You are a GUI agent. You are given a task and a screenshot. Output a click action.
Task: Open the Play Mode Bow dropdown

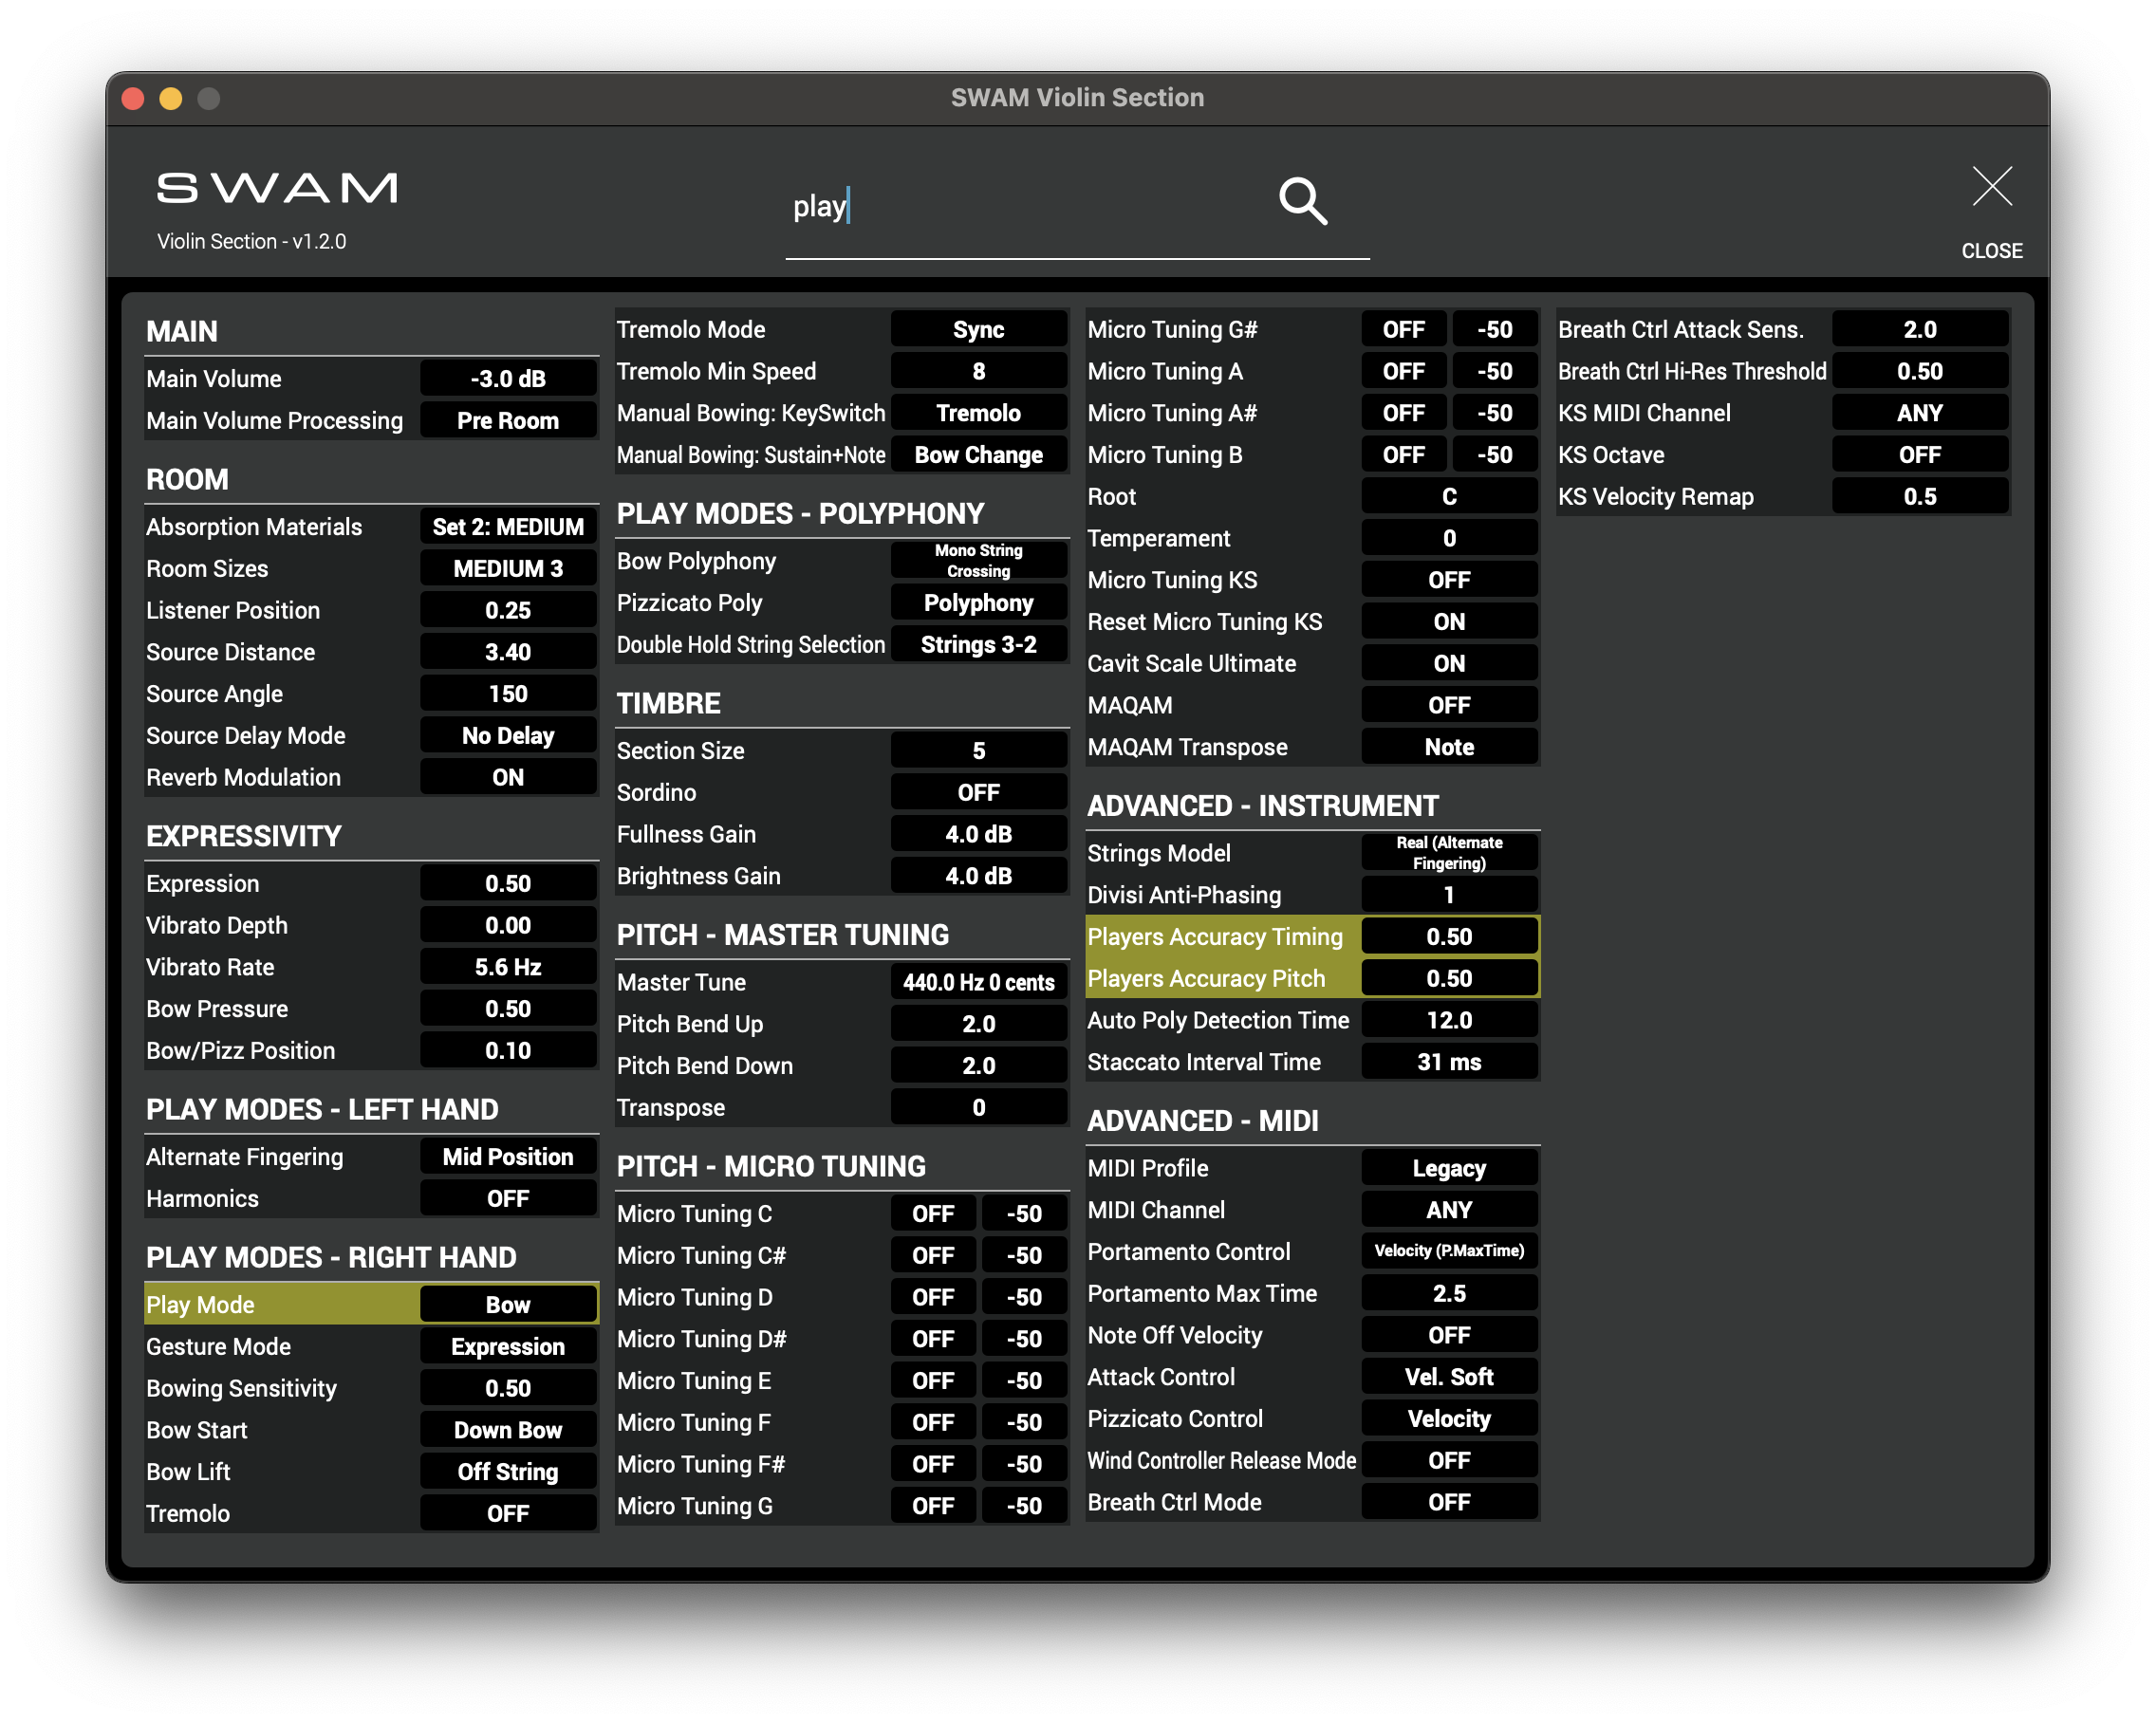(x=507, y=1304)
